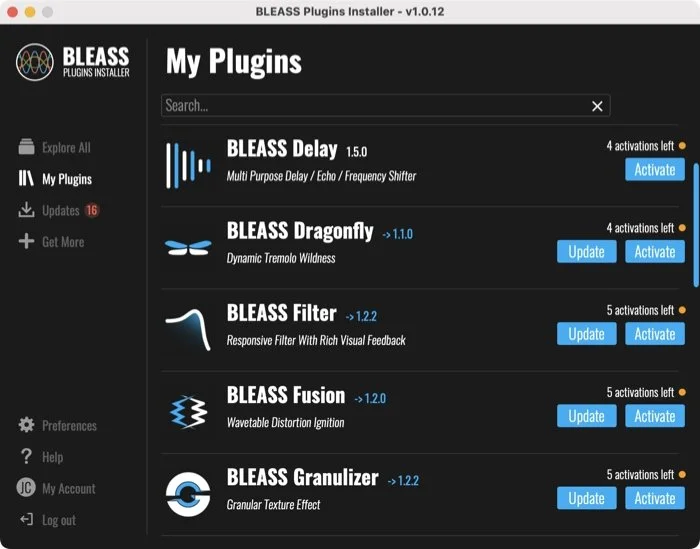
Task: Click the Preferences gear icon
Action: 26,425
